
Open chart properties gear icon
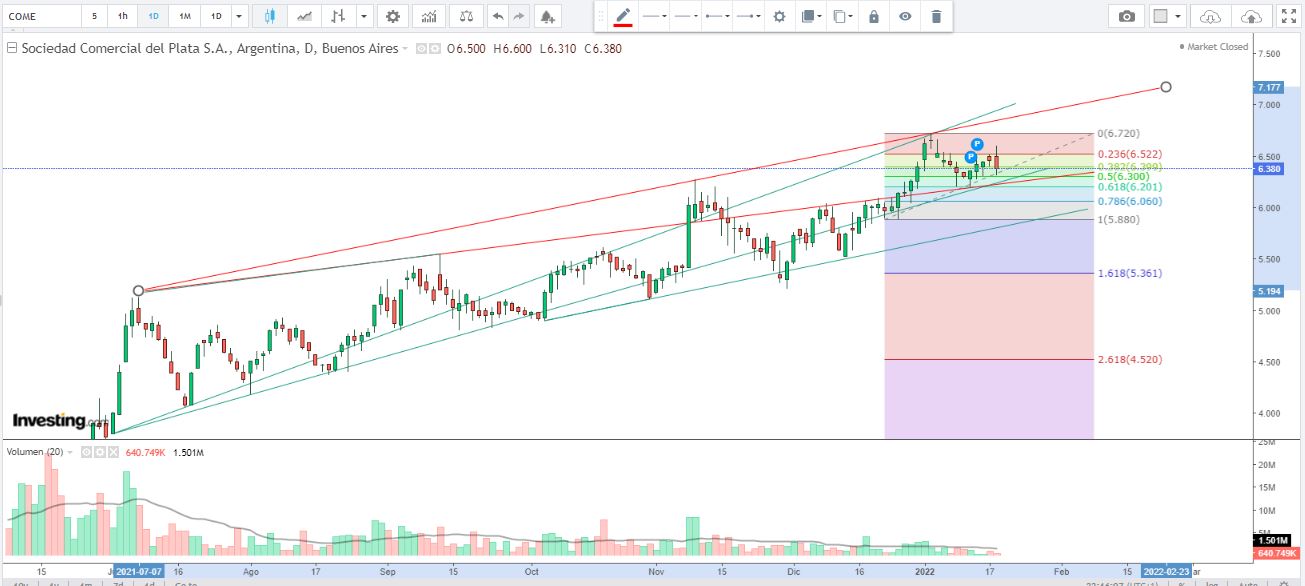pyautogui.click(x=393, y=16)
